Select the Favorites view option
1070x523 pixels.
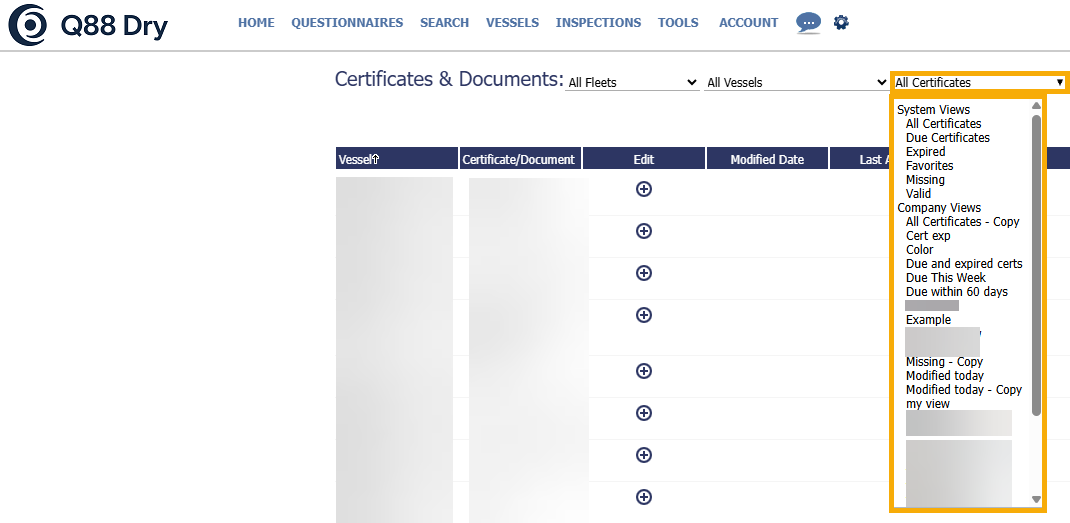click(x=929, y=166)
